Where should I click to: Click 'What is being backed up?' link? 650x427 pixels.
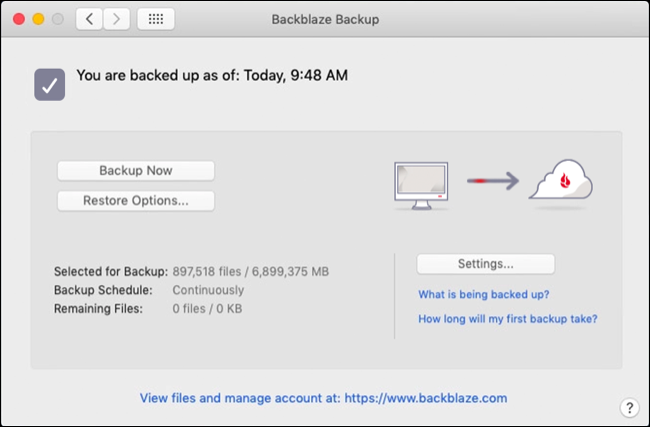click(x=484, y=294)
